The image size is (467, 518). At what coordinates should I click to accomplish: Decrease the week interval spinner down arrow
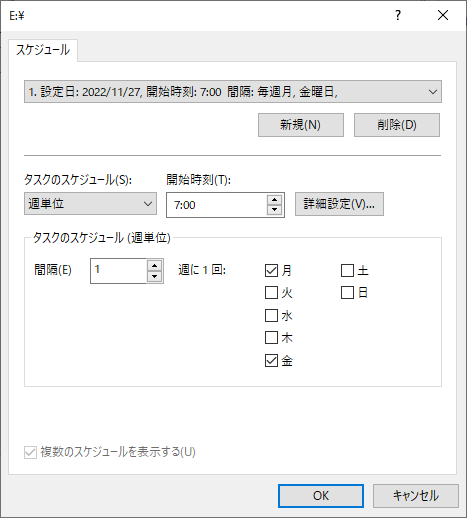(154, 276)
